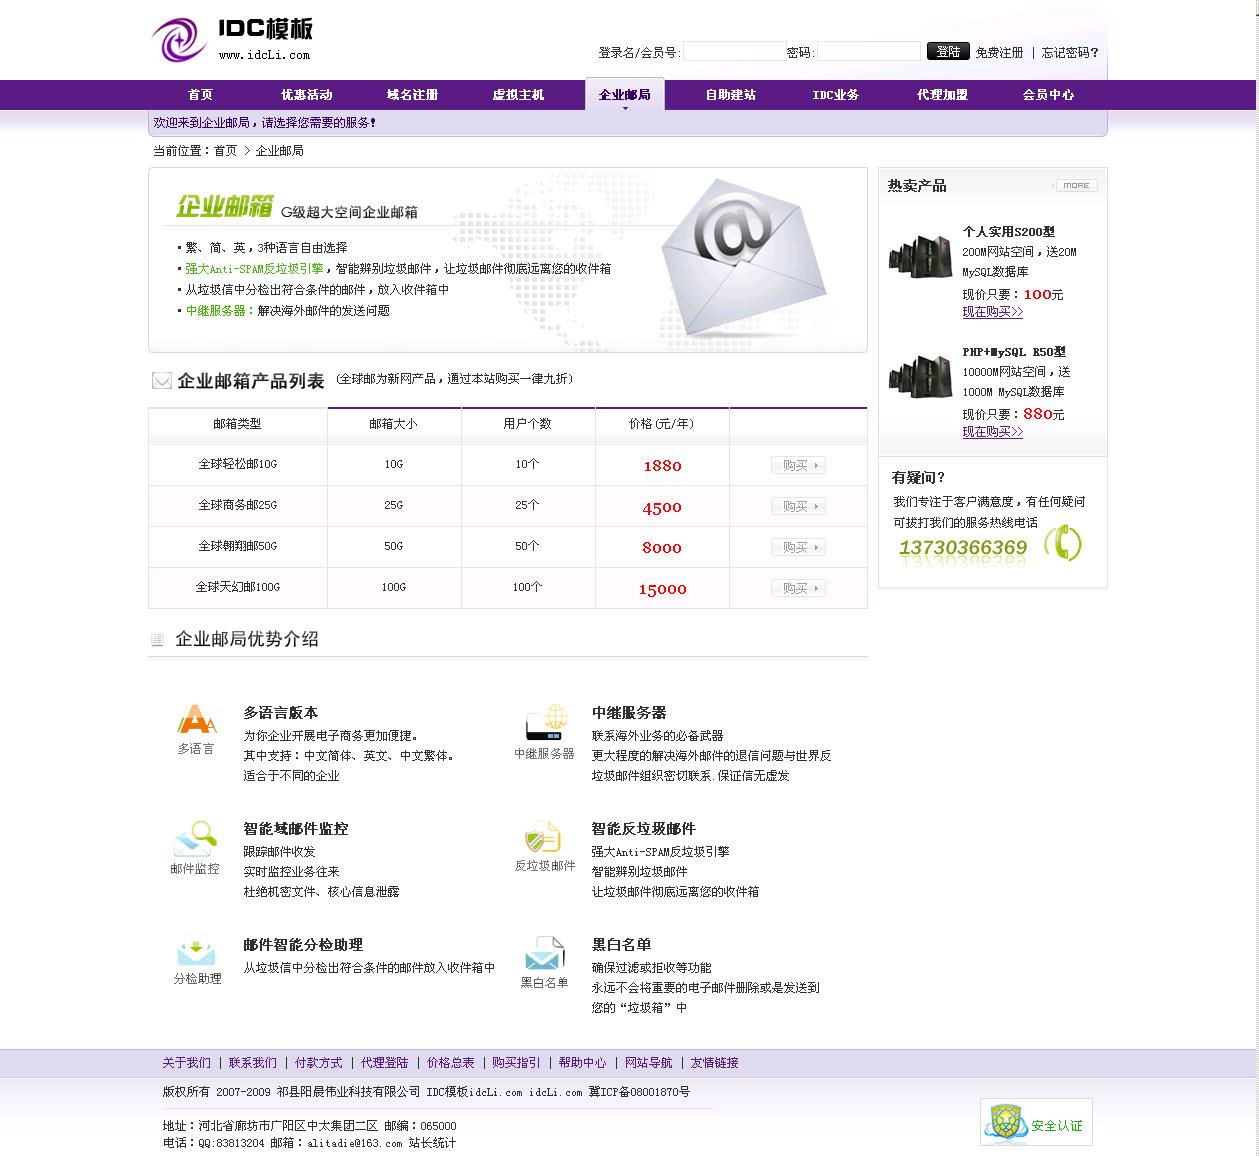Click the 个人实用S200型 server thumbnail
The width and height of the screenshot is (1259, 1156).
(919, 257)
